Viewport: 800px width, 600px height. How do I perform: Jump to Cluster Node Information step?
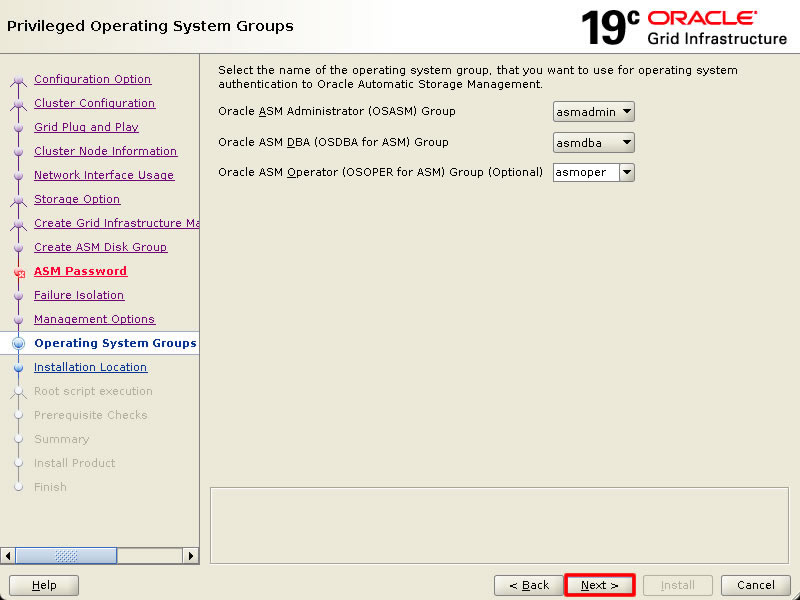(x=105, y=151)
